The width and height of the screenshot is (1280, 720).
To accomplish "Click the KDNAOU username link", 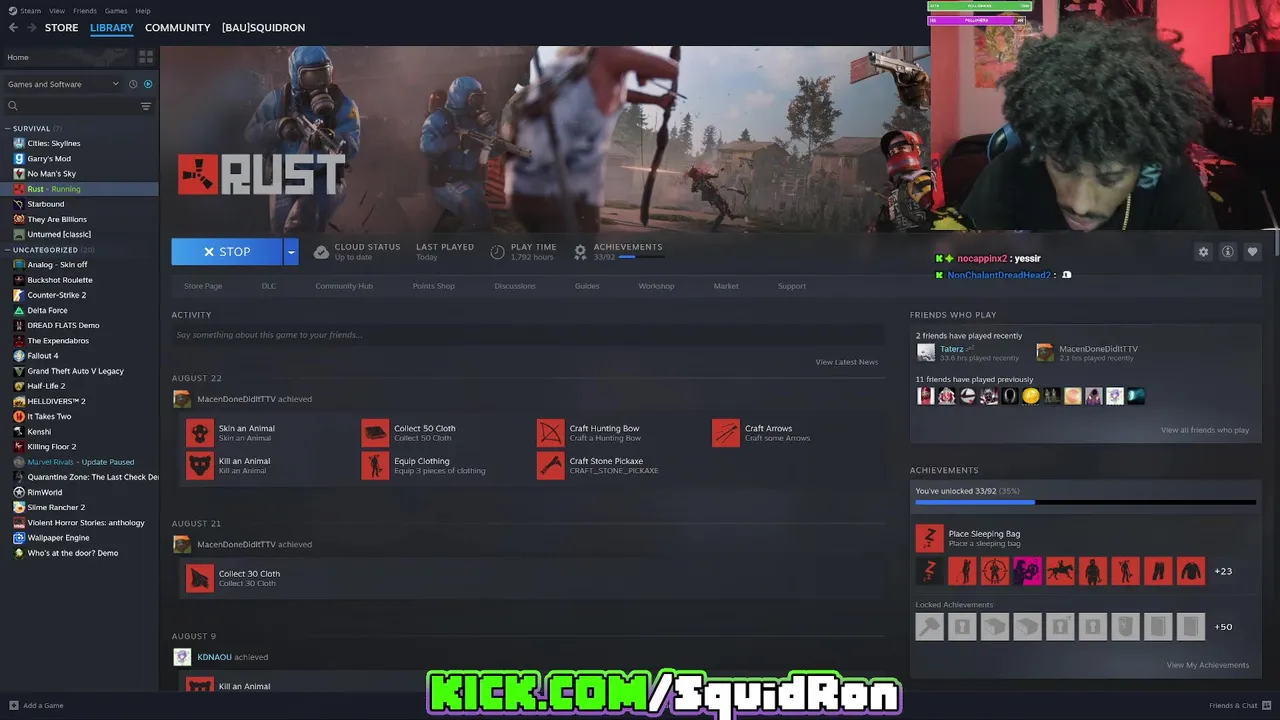I will pos(214,657).
